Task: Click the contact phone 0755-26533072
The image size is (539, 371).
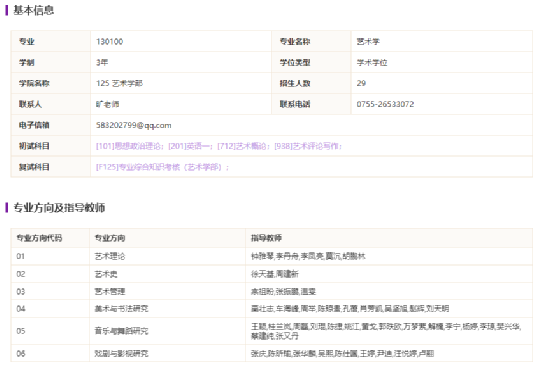Action: pos(385,104)
